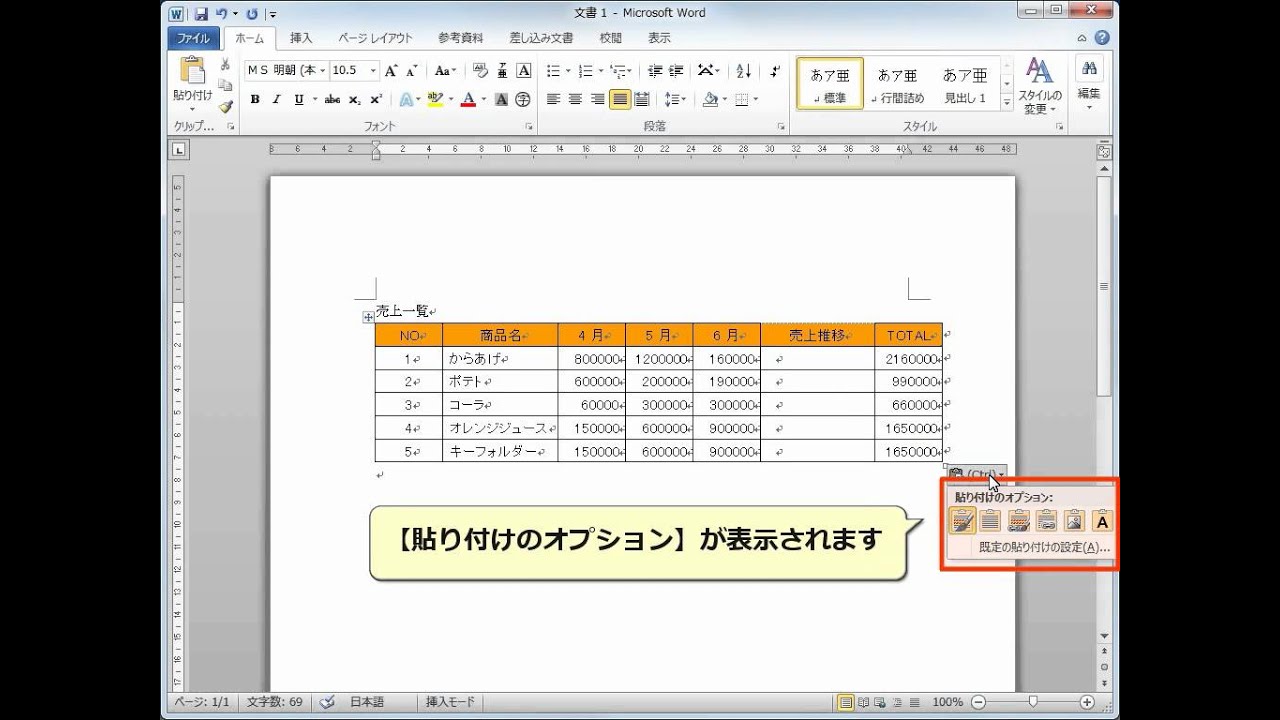Choose Link and Keep Source Formatting paste icon
1280x720 pixels.
coord(1018,520)
